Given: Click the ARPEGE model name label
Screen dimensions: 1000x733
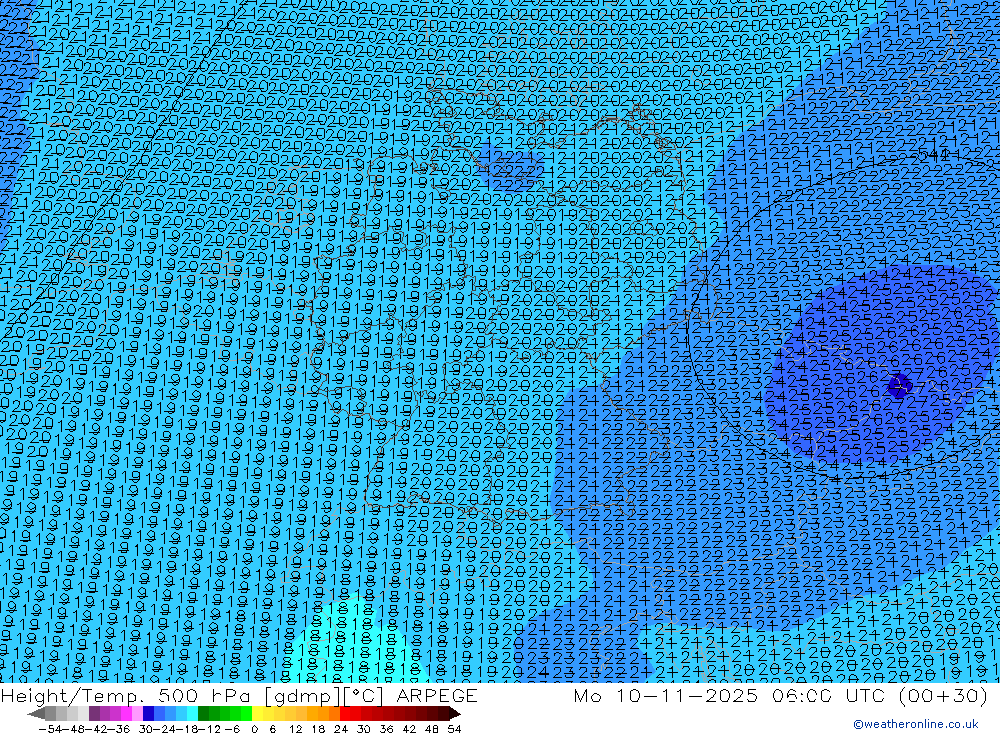Looking at the screenshot, I should tap(437, 695).
